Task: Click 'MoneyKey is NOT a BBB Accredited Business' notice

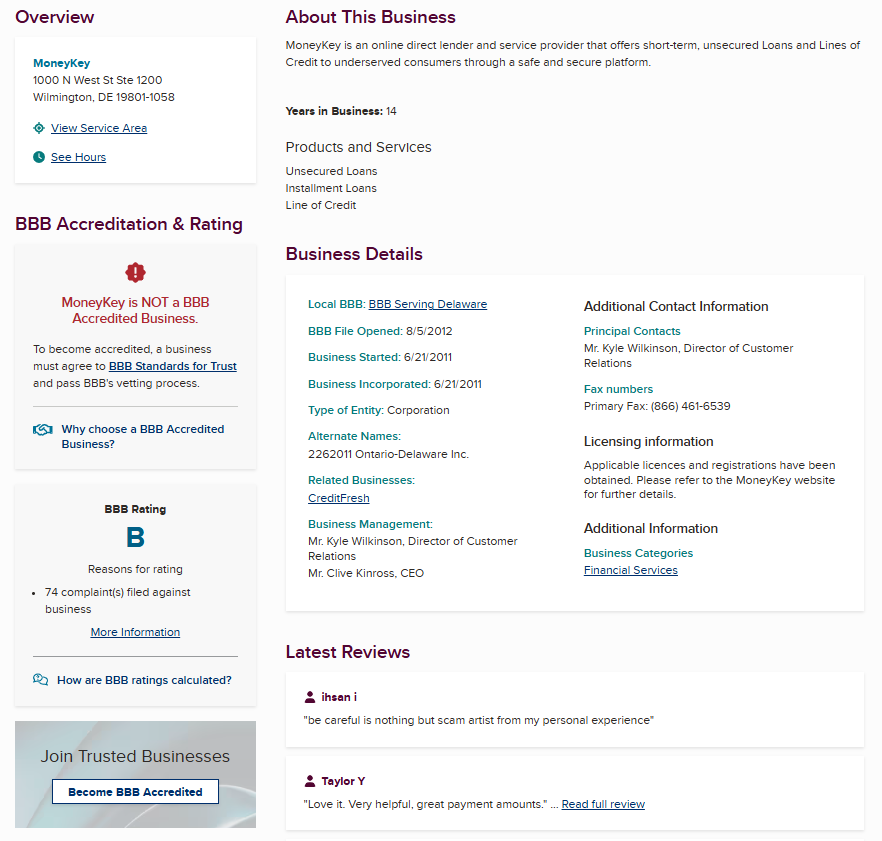Action: [136, 311]
